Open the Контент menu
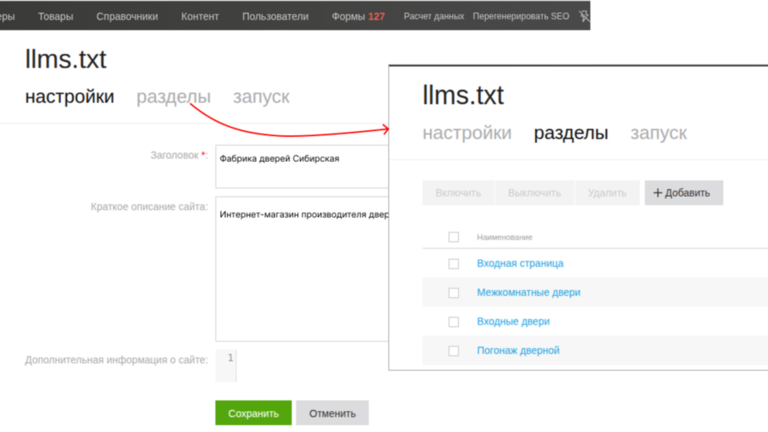The image size is (768, 432). pyautogui.click(x=200, y=16)
